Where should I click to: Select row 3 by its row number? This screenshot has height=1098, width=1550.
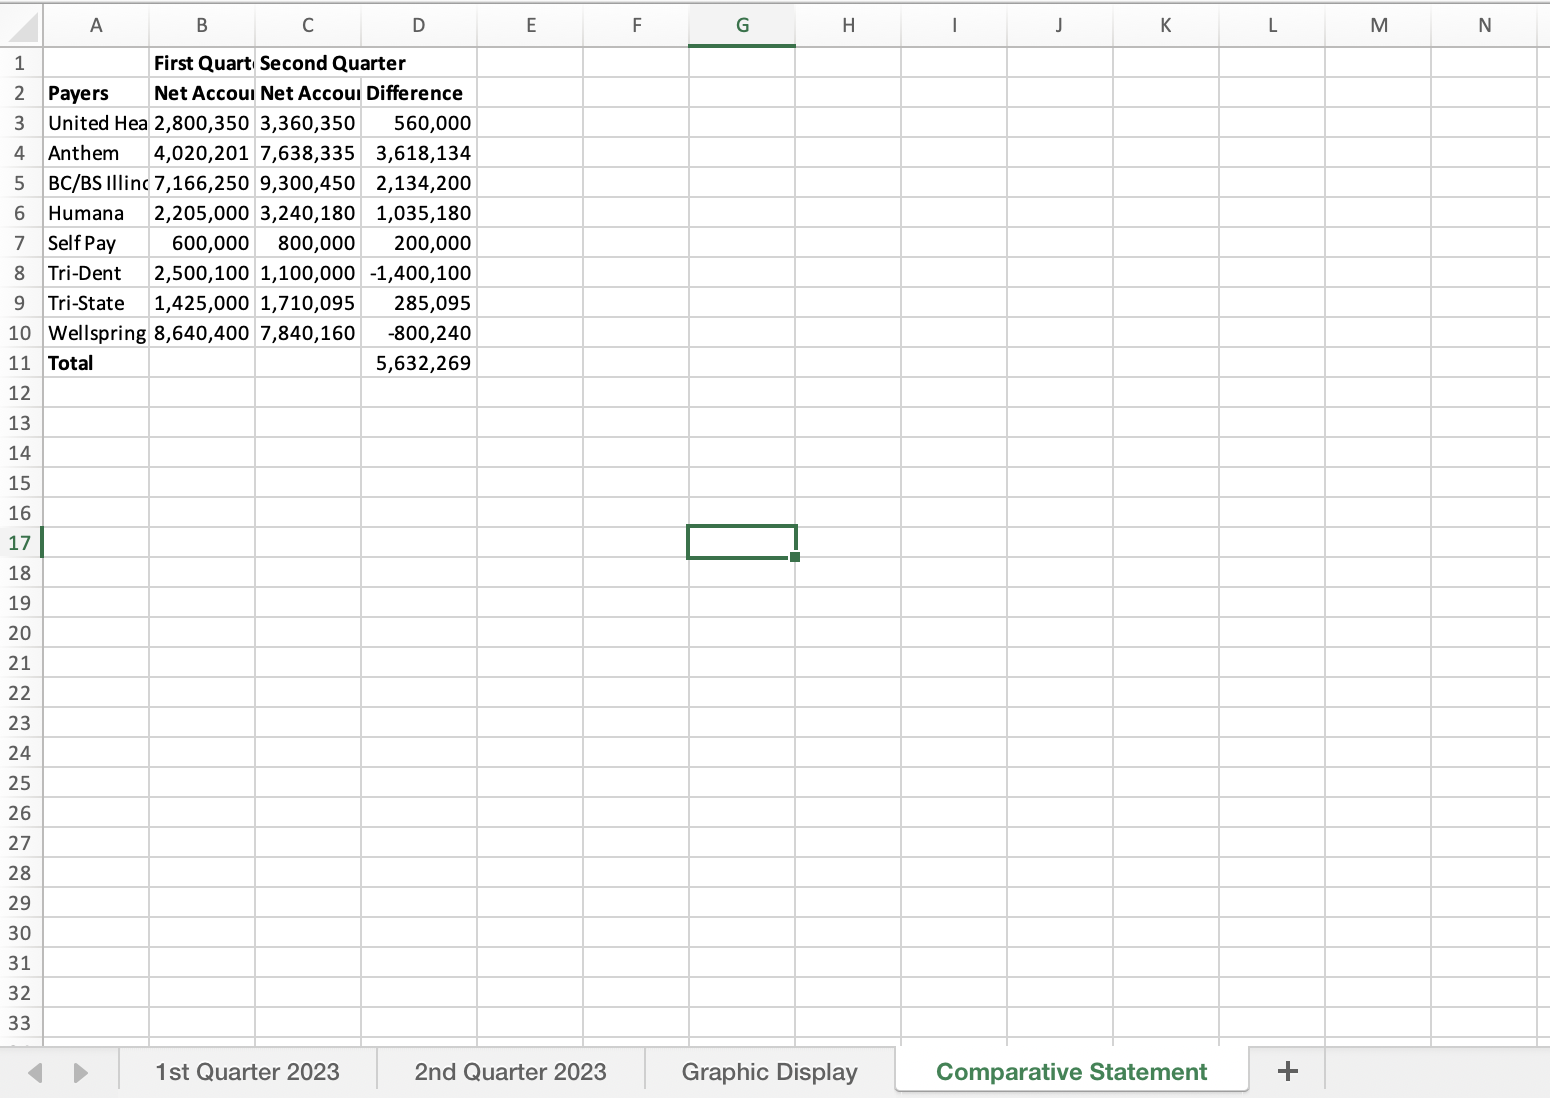coord(19,122)
